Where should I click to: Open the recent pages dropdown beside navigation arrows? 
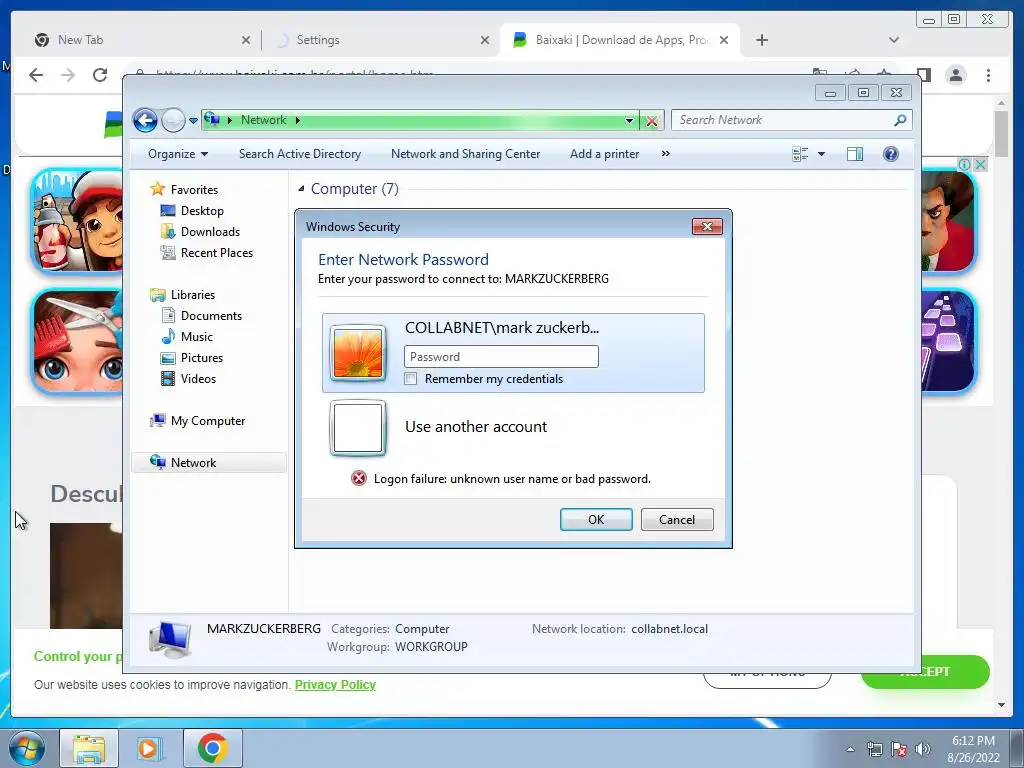[x=193, y=121]
